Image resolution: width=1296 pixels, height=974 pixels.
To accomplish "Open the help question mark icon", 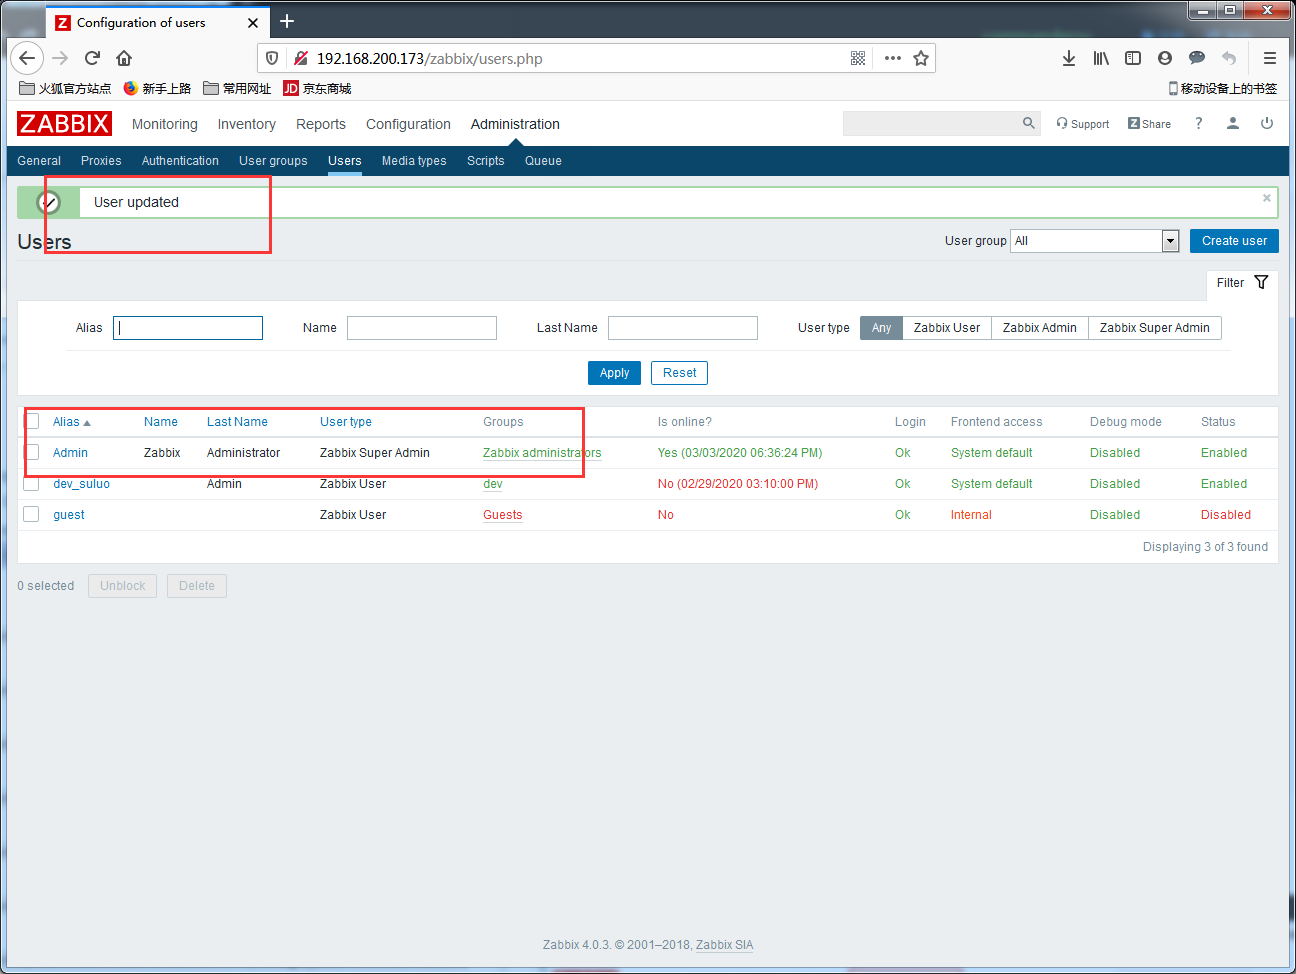I will (x=1198, y=123).
